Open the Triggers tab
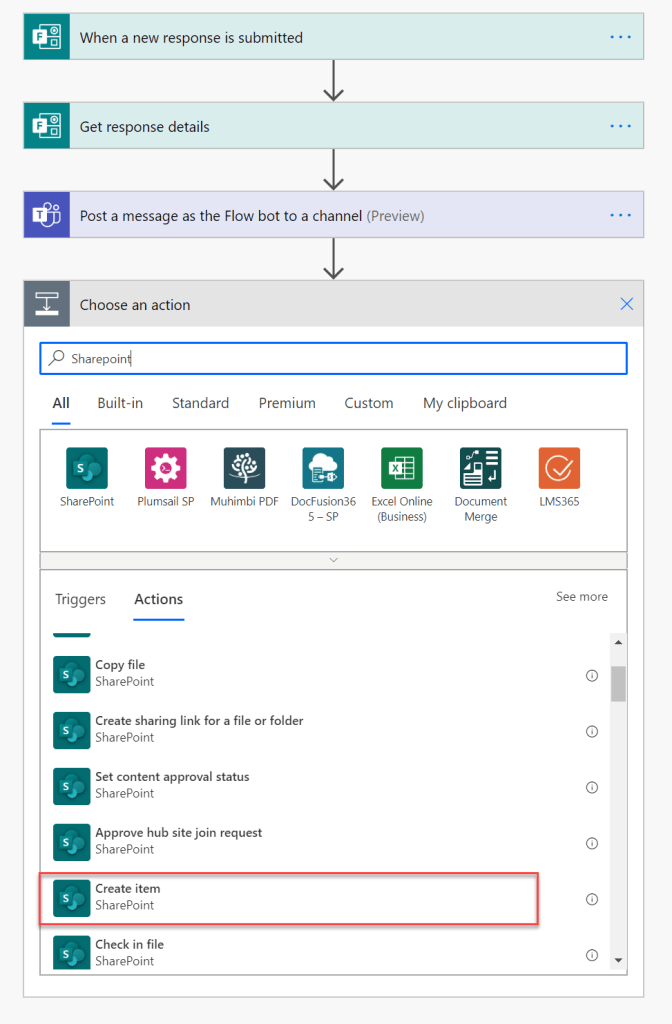 point(80,599)
